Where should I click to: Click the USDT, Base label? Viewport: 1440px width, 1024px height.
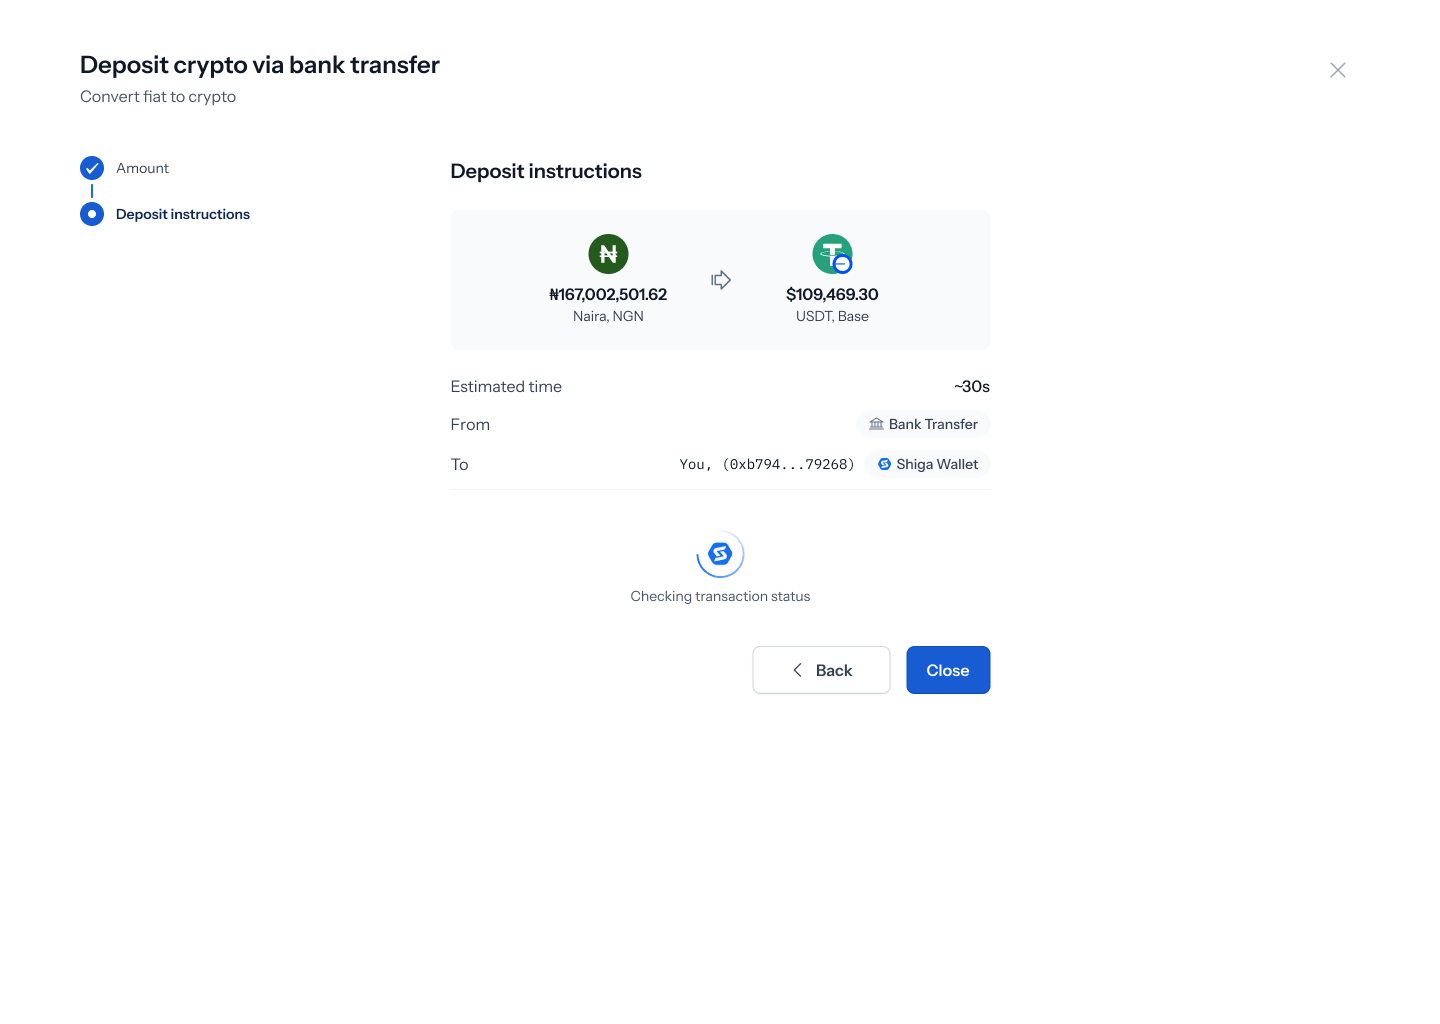coord(832,316)
